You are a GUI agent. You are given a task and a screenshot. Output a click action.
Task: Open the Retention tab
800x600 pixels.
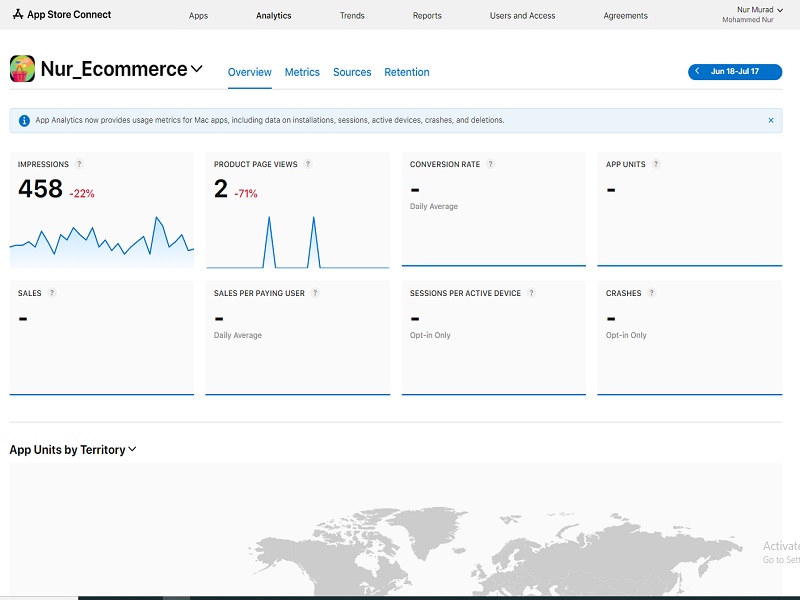tap(407, 72)
